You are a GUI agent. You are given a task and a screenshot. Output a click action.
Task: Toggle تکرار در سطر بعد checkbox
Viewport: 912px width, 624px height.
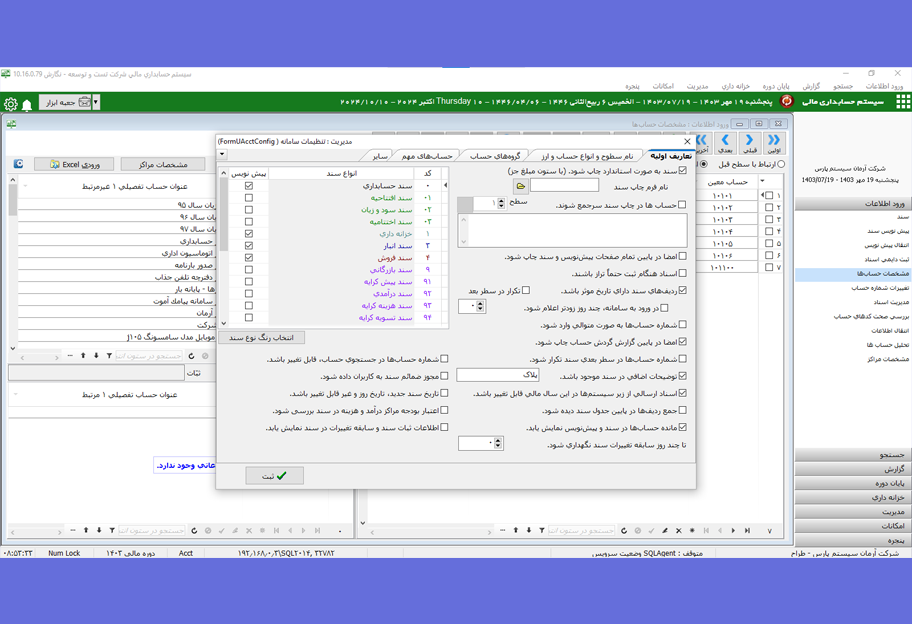coord(526,290)
